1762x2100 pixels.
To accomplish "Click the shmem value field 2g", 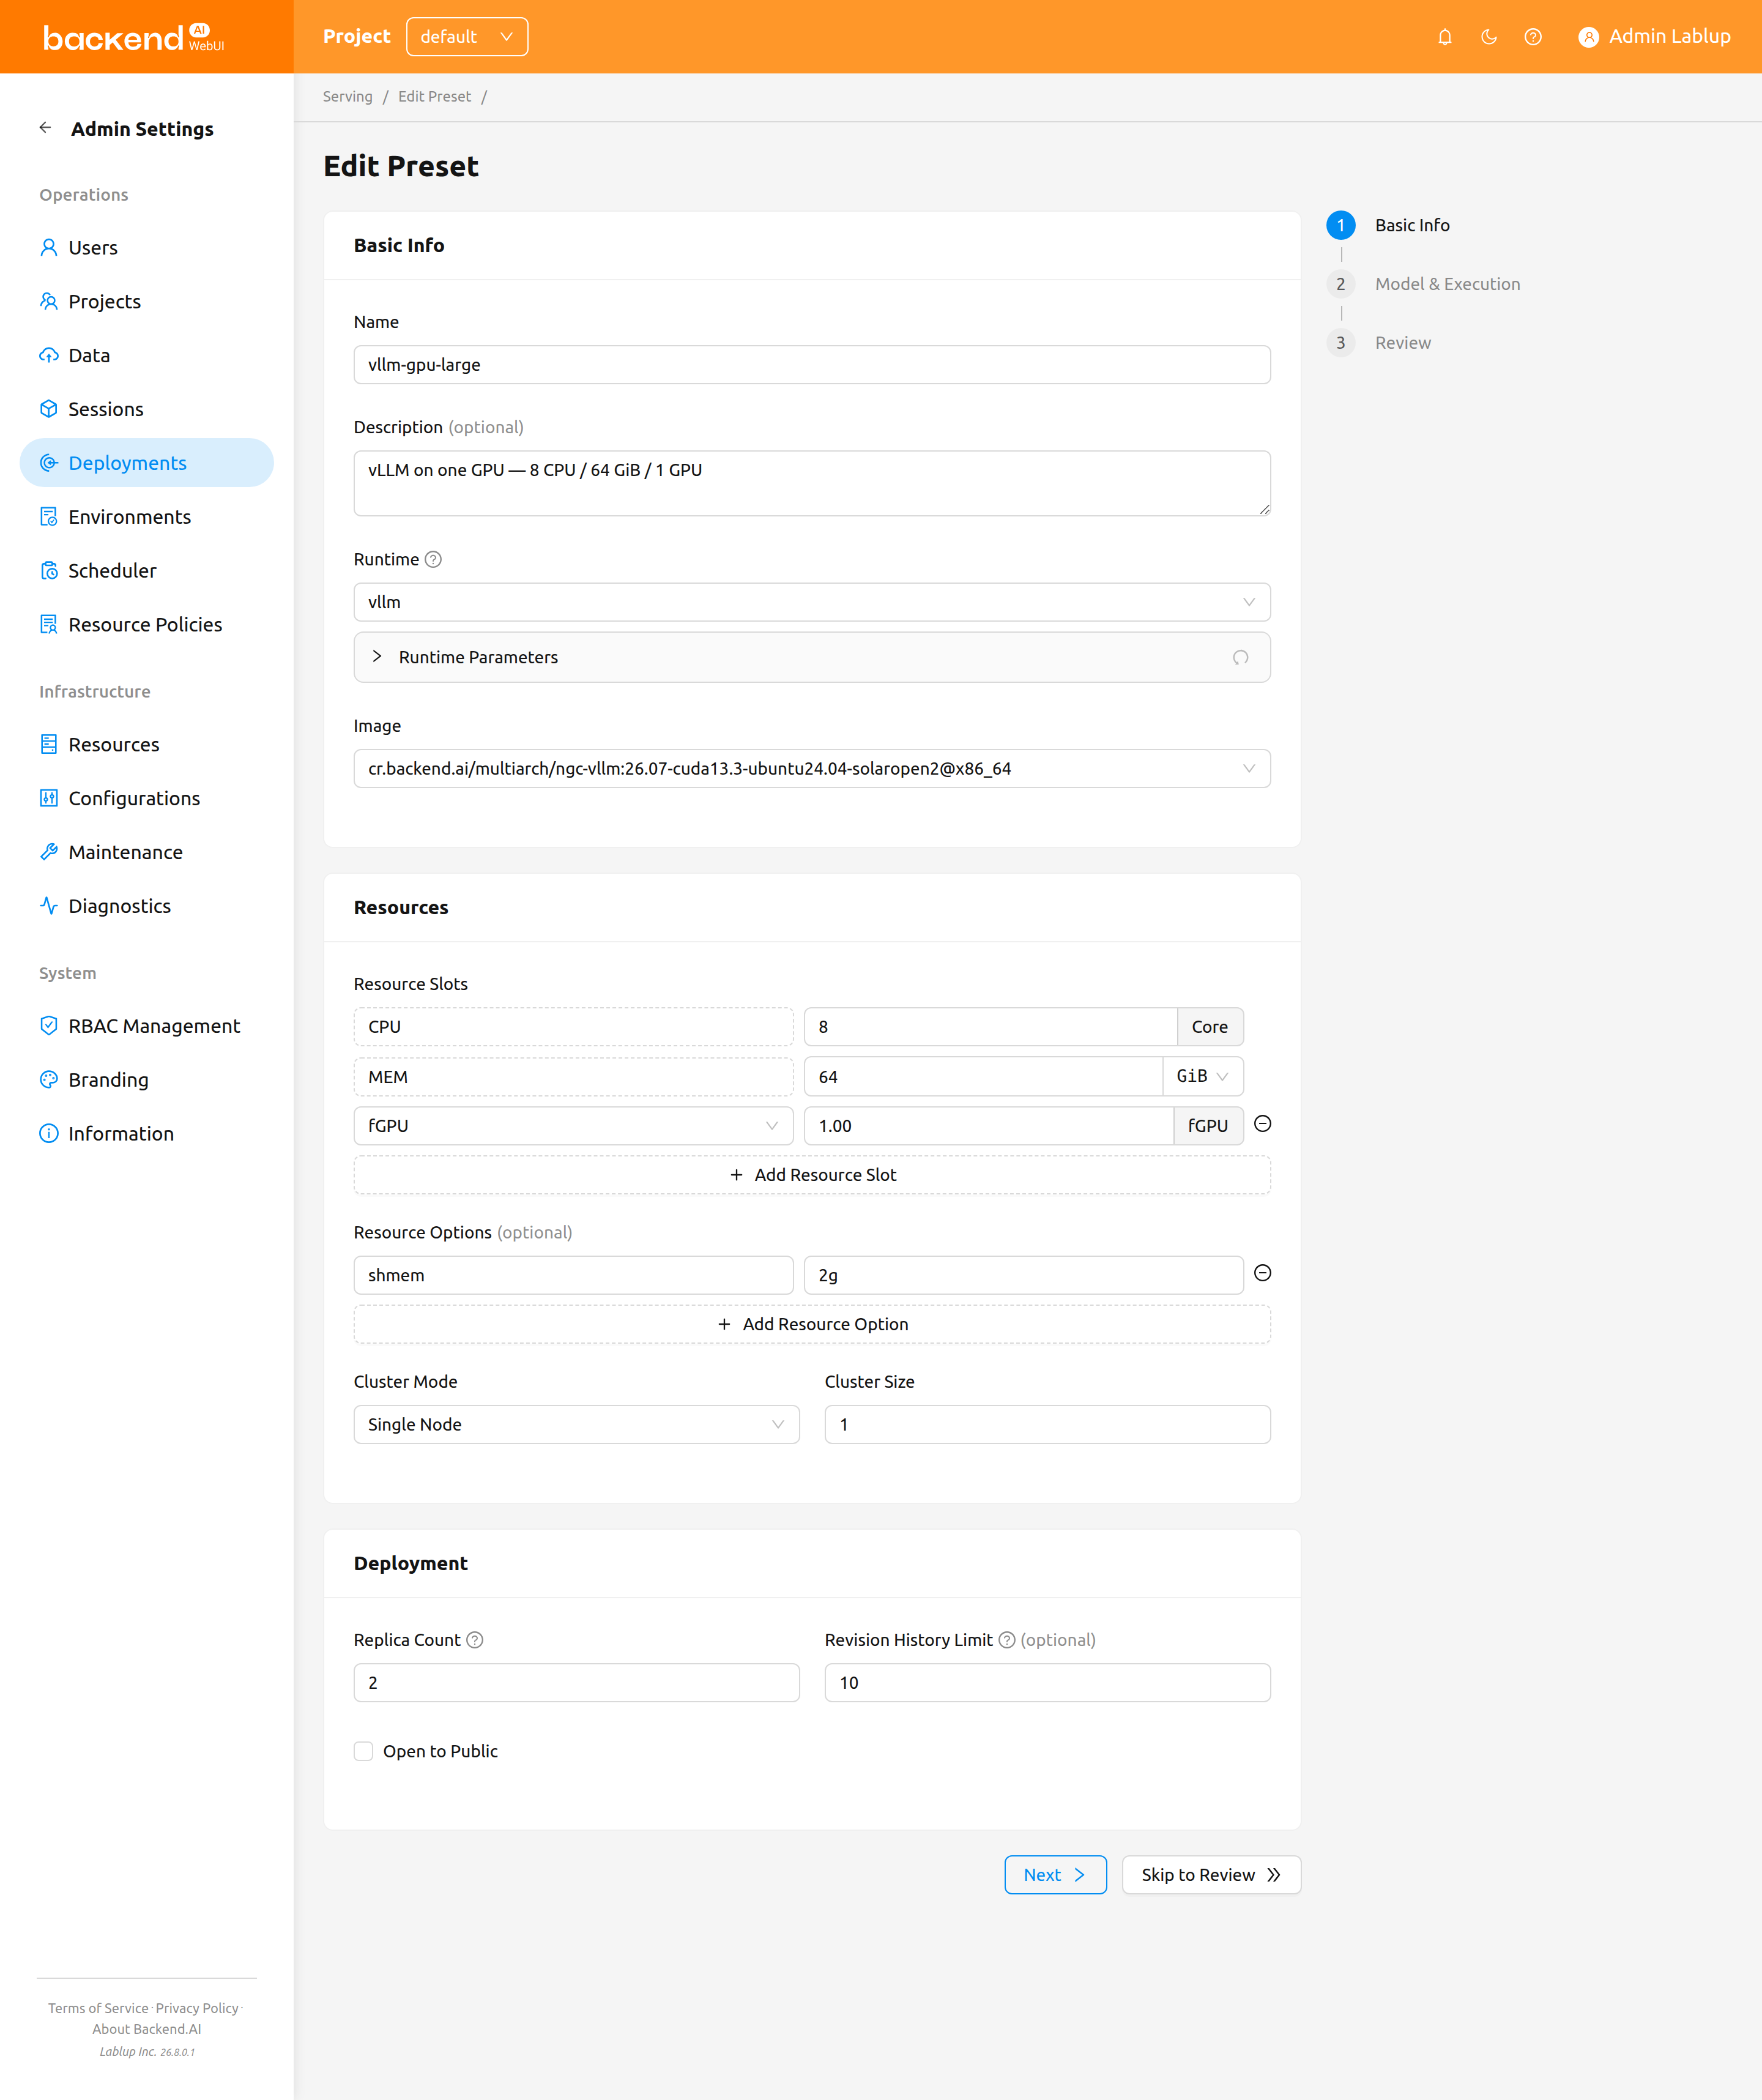I will click(1024, 1276).
